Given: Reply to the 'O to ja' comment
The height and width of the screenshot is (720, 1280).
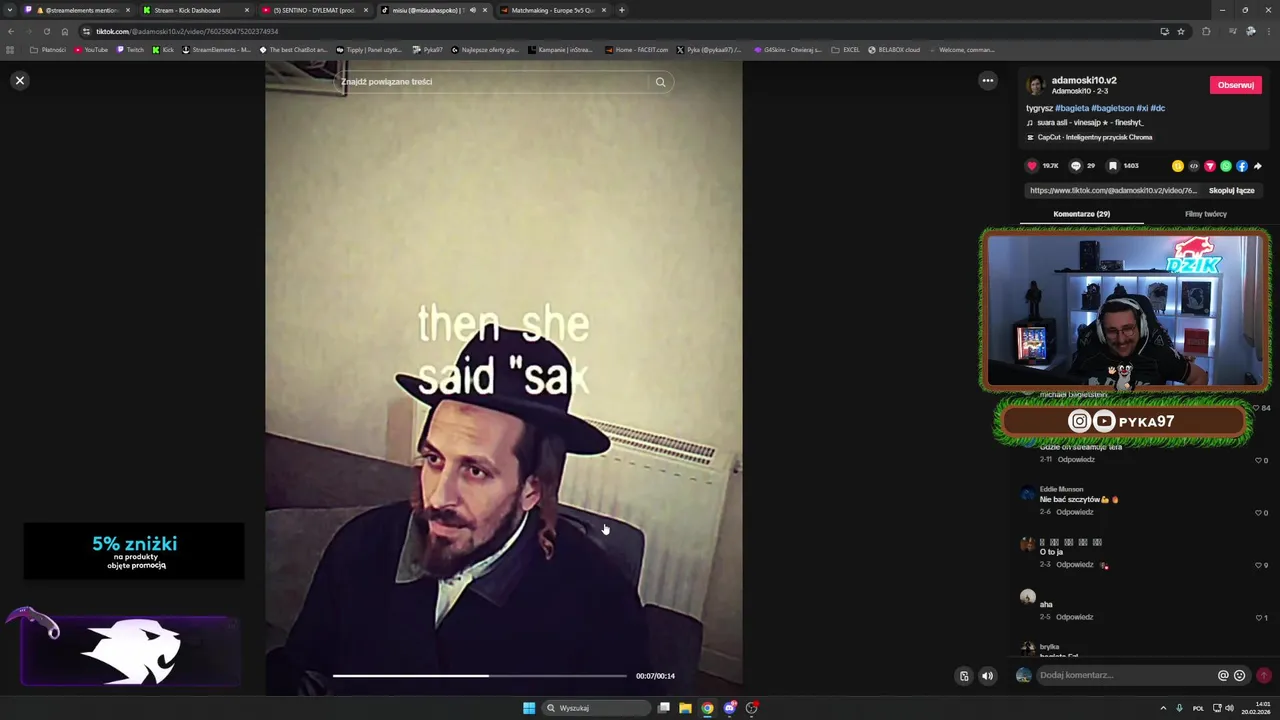Looking at the screenshot, I should pos(1075,565).
